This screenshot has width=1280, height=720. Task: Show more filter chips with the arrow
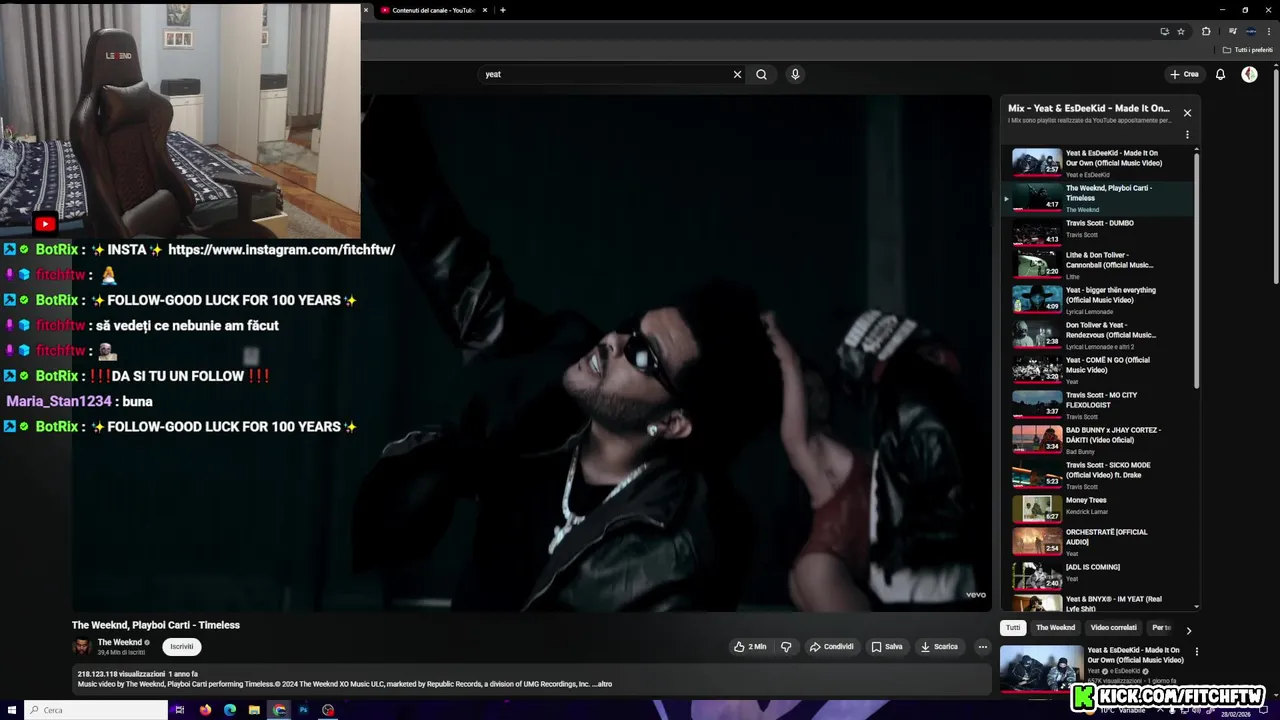(1188, 630)
